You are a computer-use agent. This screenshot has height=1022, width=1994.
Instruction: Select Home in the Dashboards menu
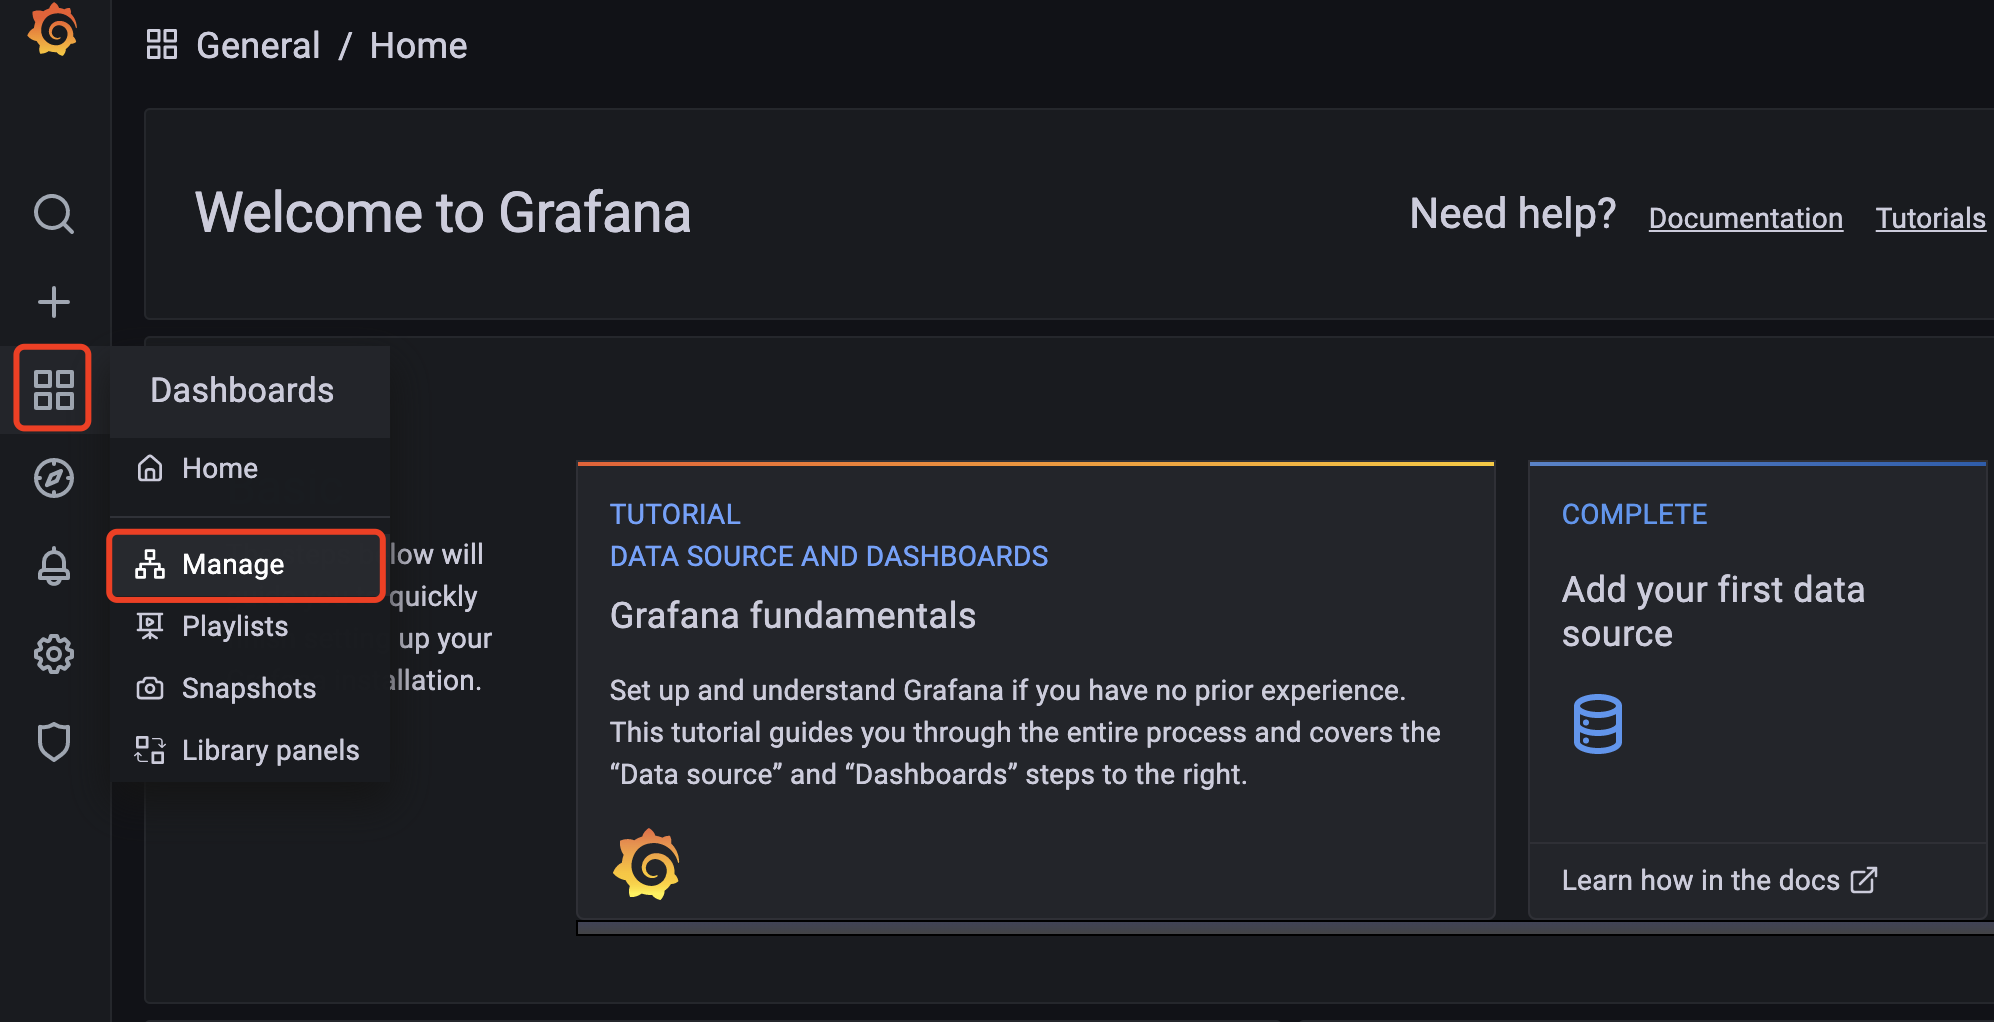coord(220,468)
